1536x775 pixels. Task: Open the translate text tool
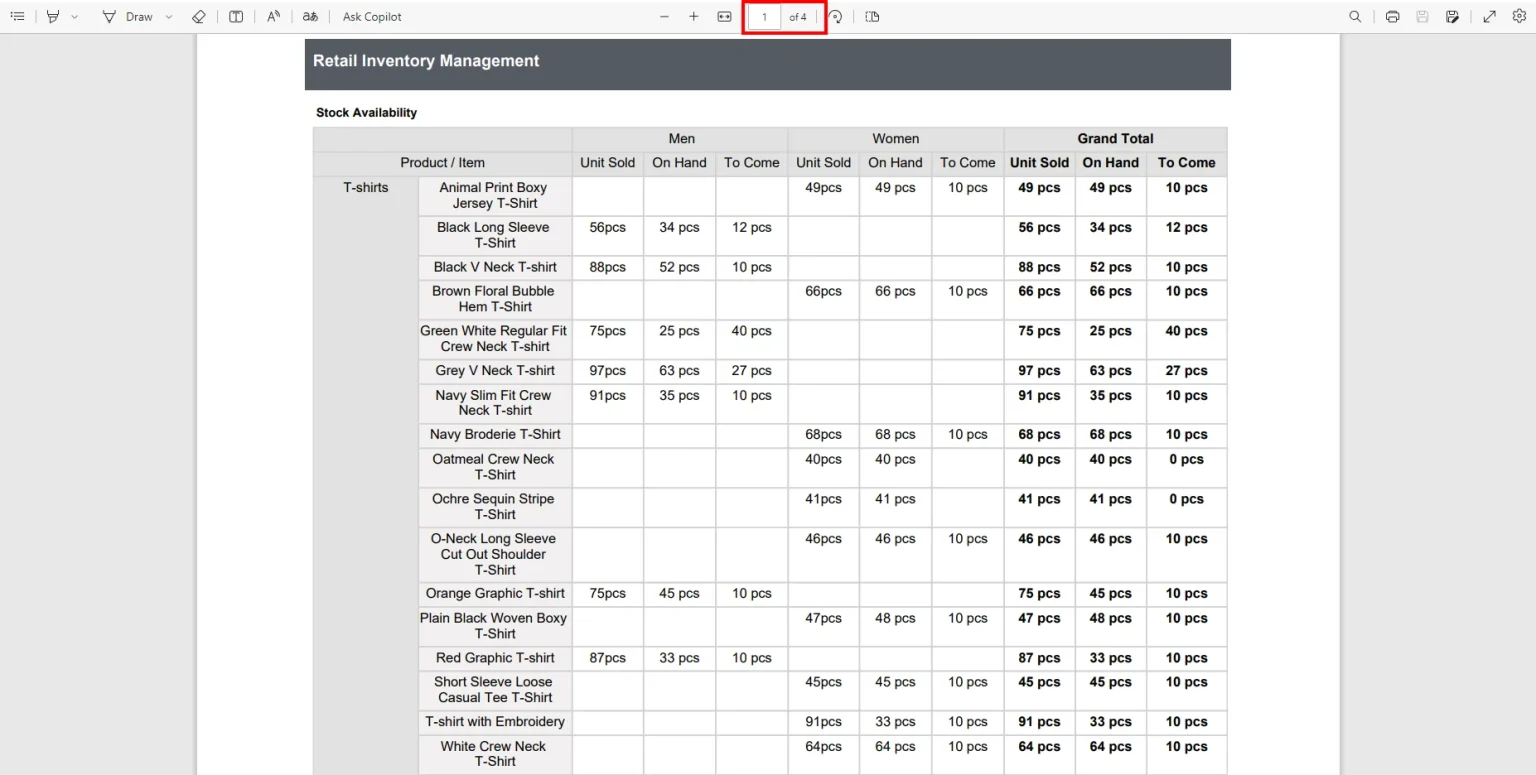point(310,16)
